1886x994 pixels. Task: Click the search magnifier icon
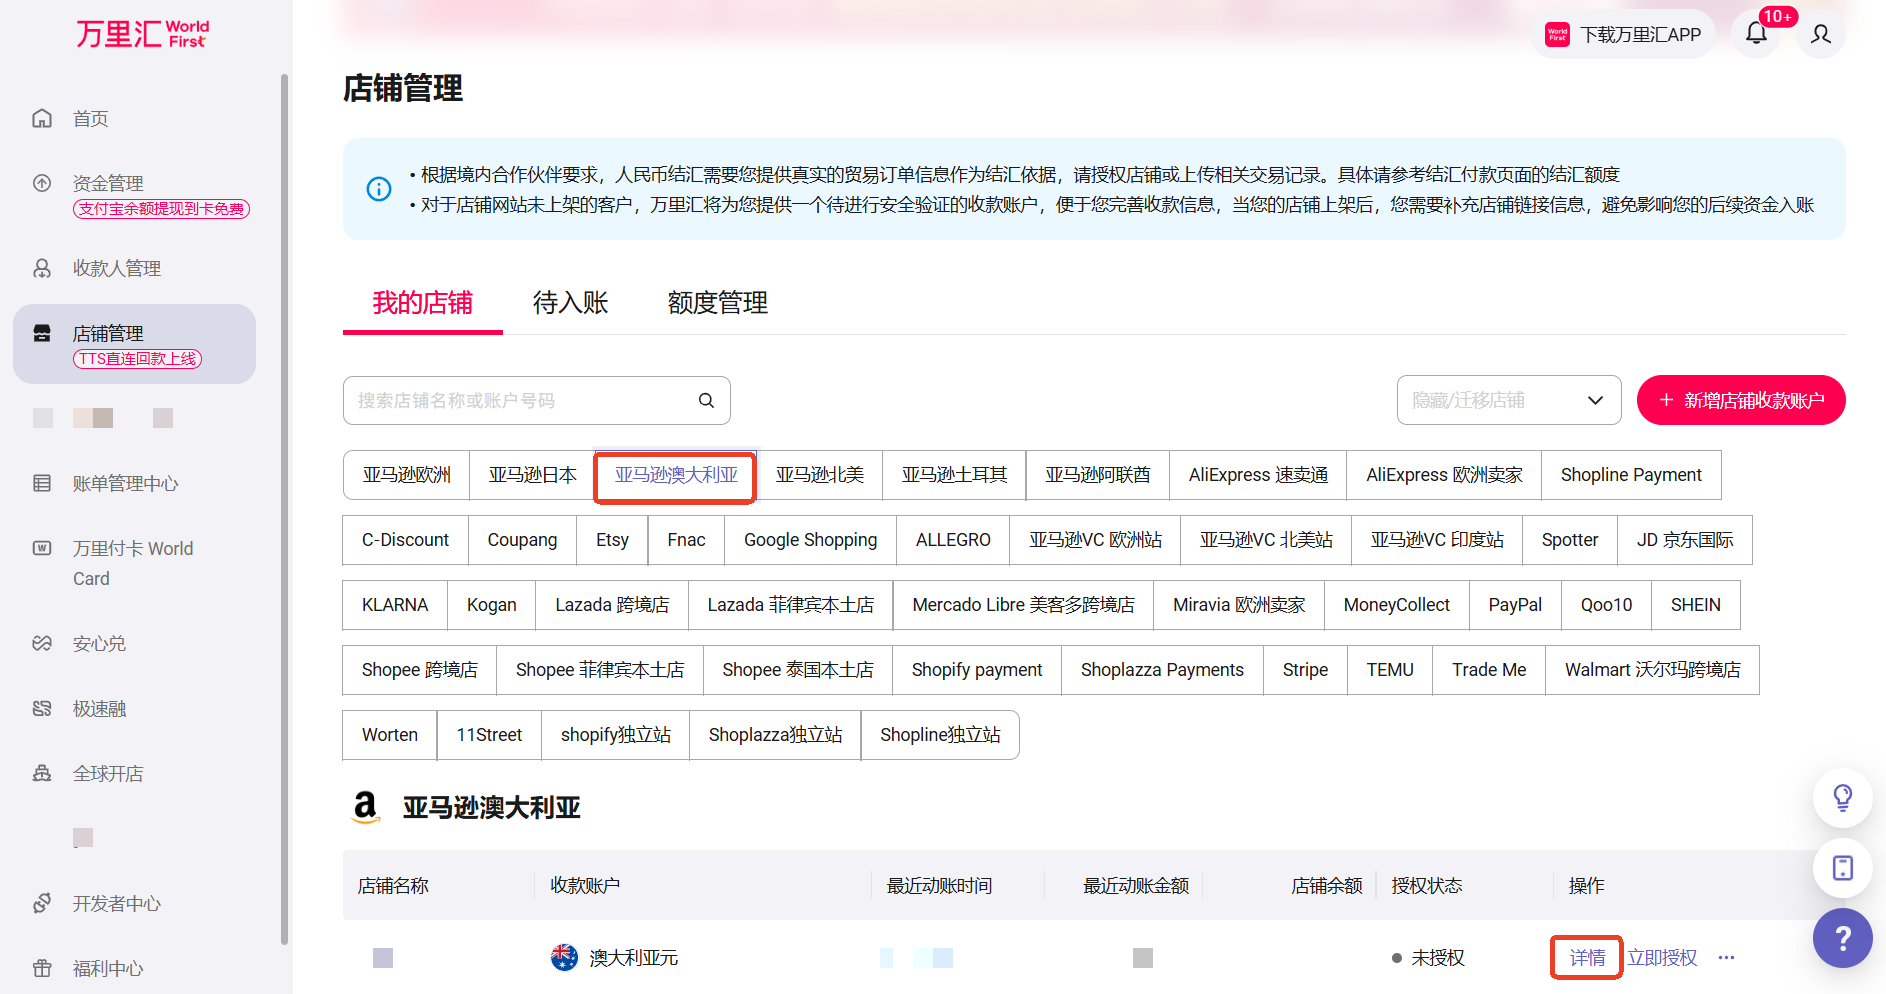pyautogui.click(x=706, y=401)
